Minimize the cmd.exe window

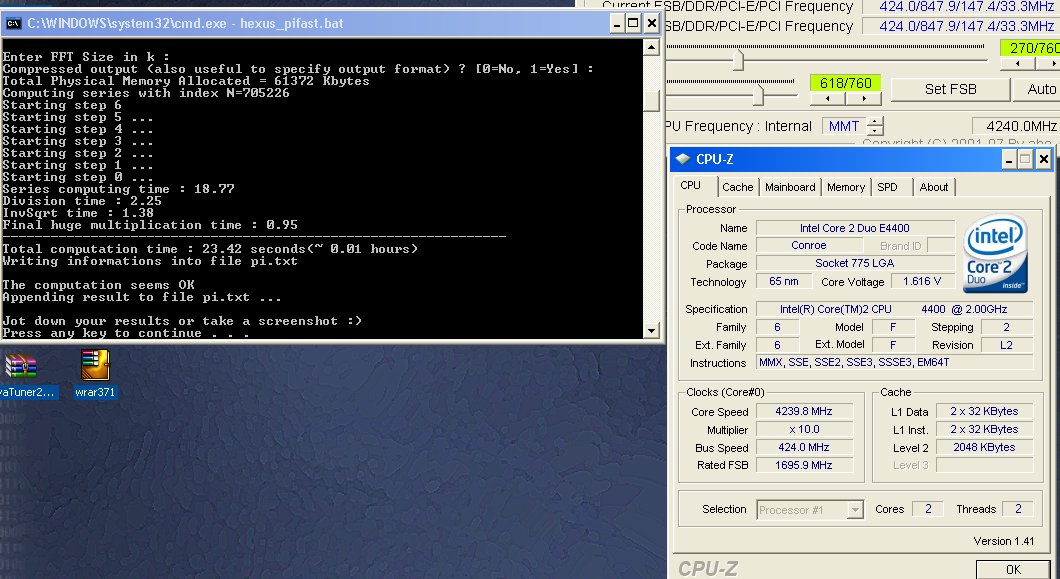pos(617,24)
